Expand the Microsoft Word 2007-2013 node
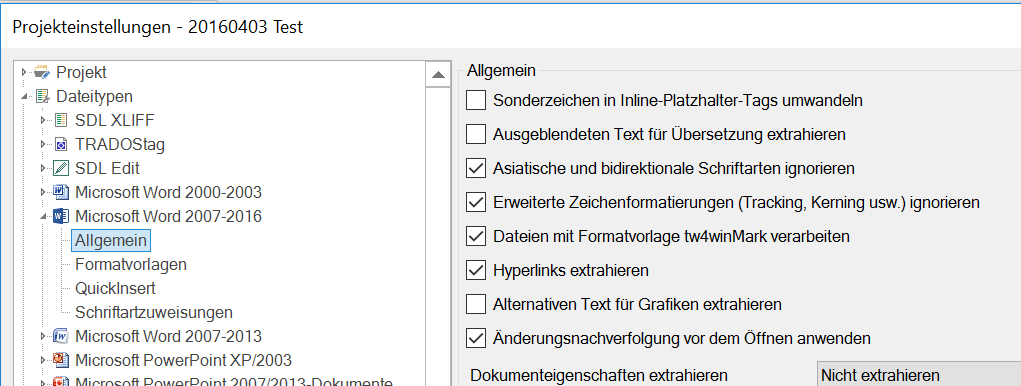This screenshot has width=1021, height=386. coord(43,337)
